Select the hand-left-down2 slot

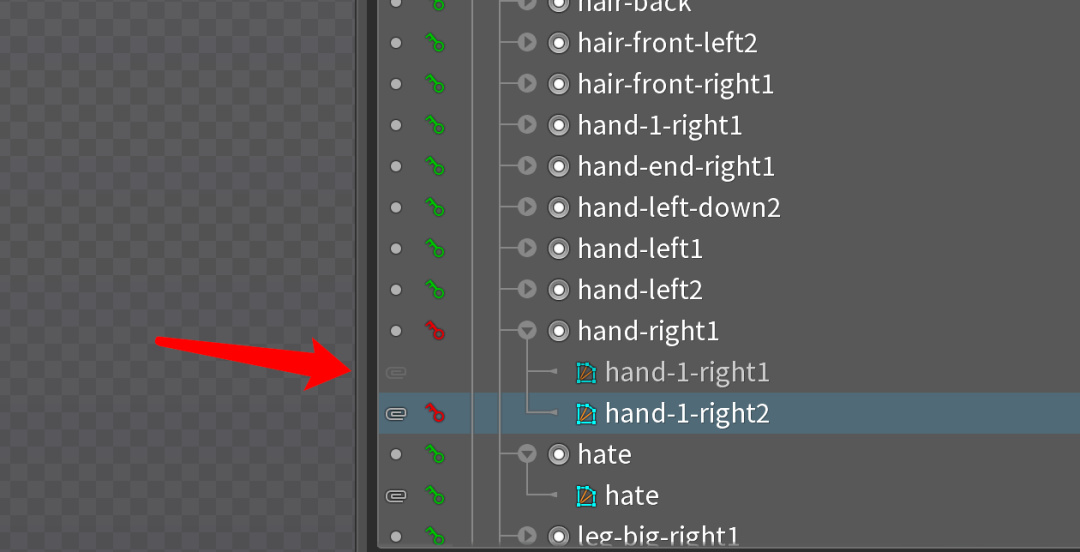point(678,207)
